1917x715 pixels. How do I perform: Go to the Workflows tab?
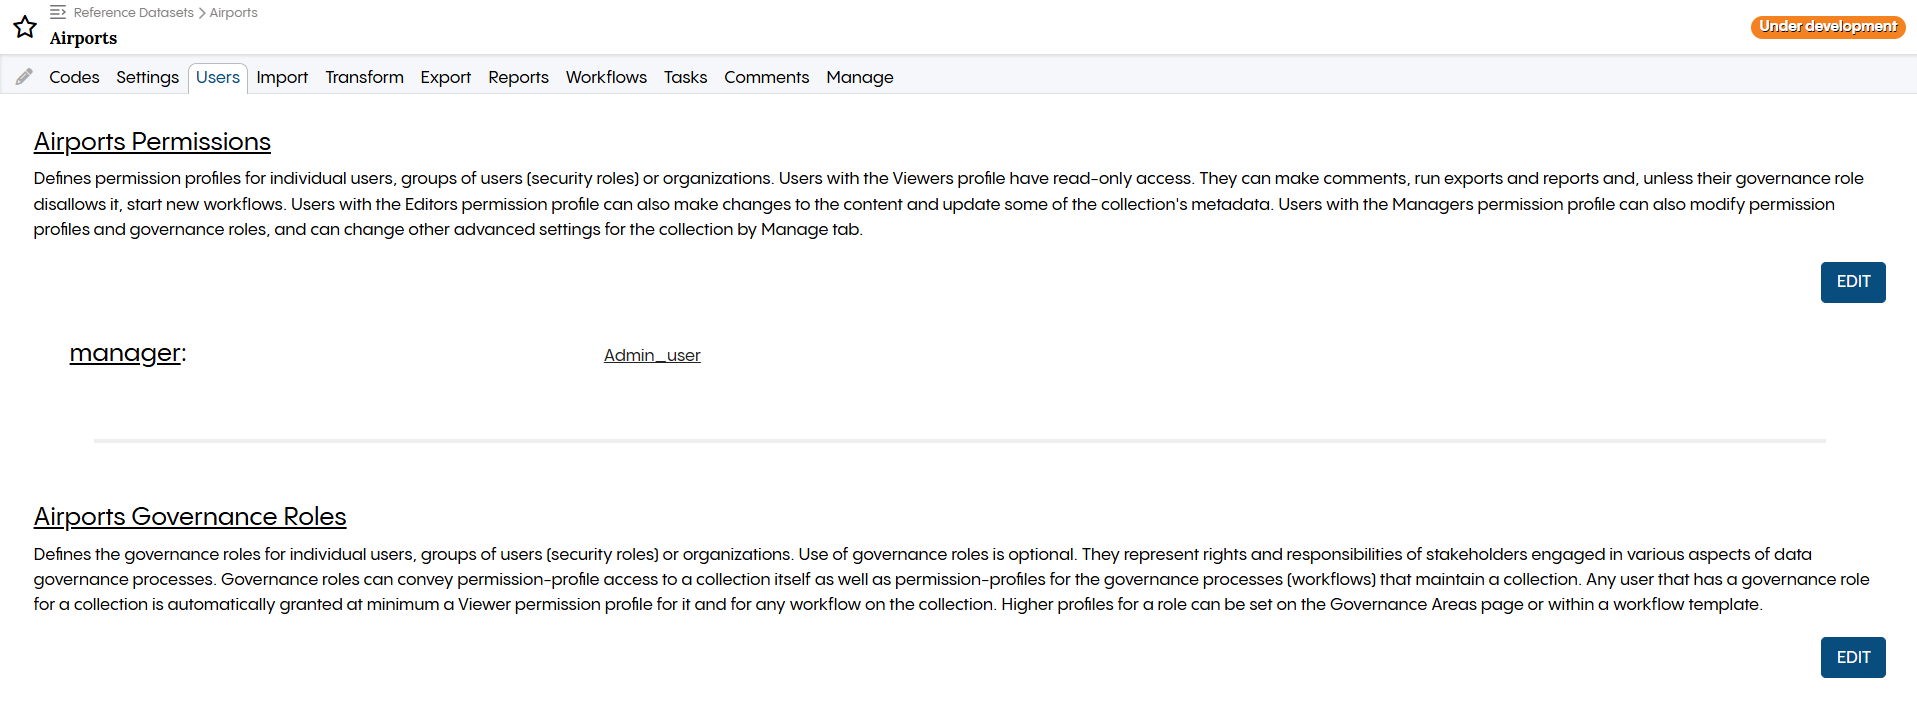pos(606,77)
